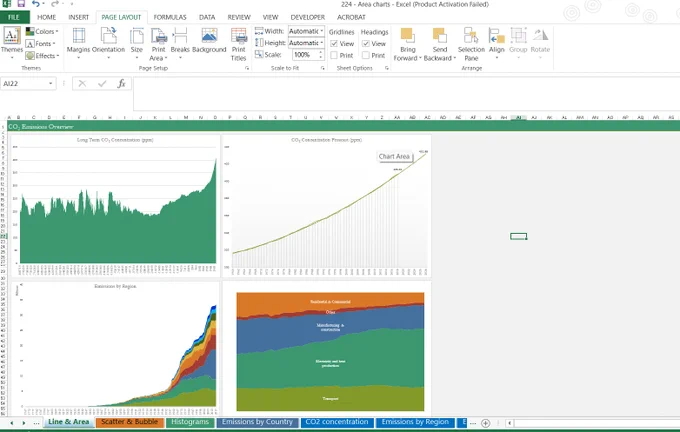Click the Name Box field
This screenshot has width=680, height=432.
[23, 83]
